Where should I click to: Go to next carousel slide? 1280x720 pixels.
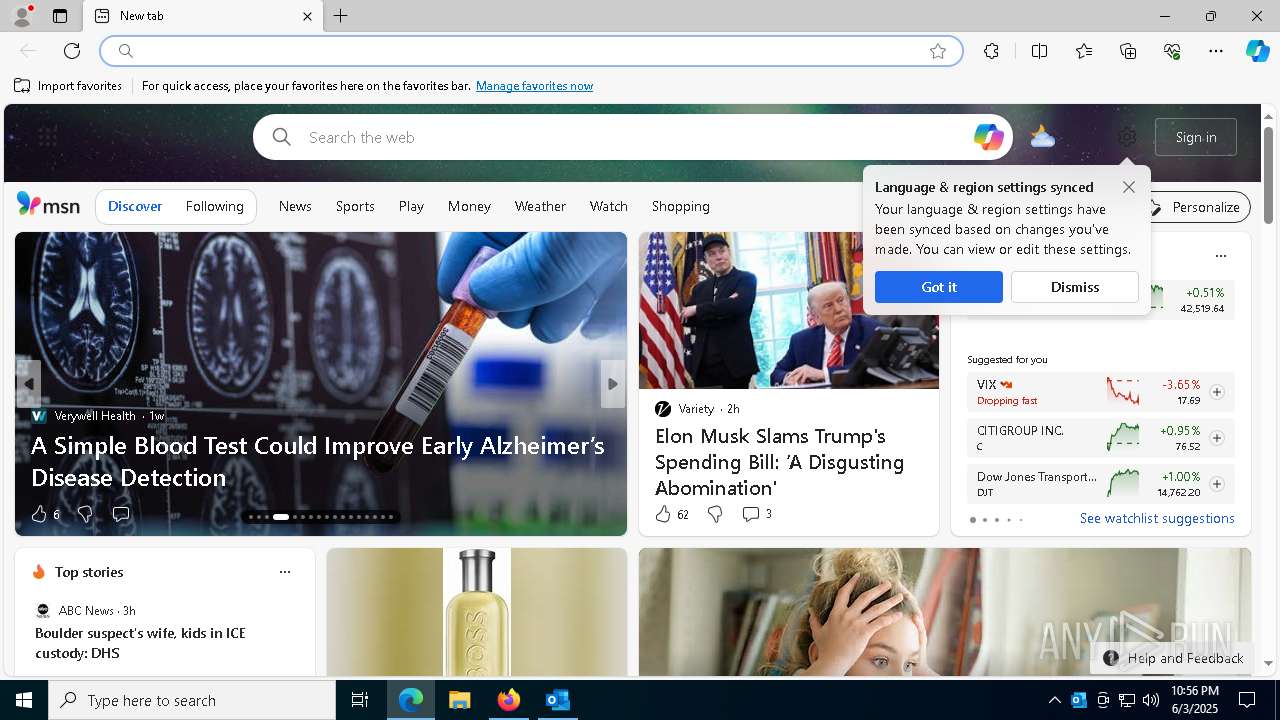tap(613, 384)
